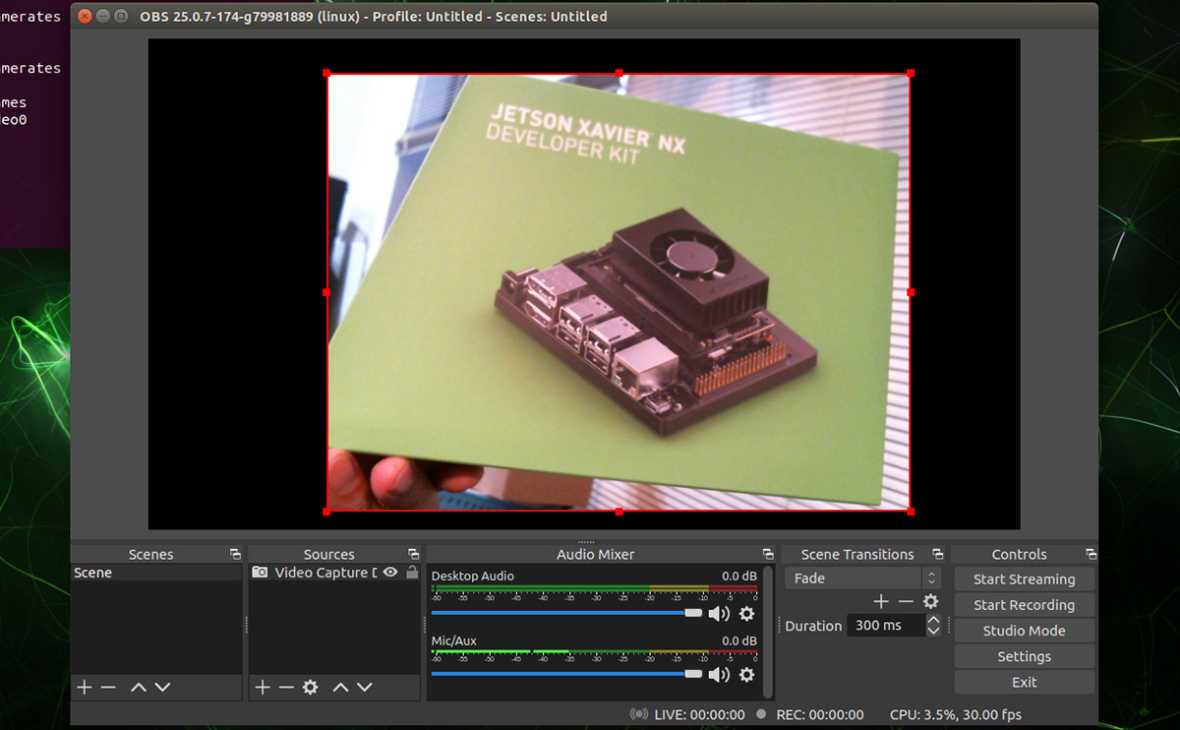
Task: Open Settings
Action: click(1024, 656)
